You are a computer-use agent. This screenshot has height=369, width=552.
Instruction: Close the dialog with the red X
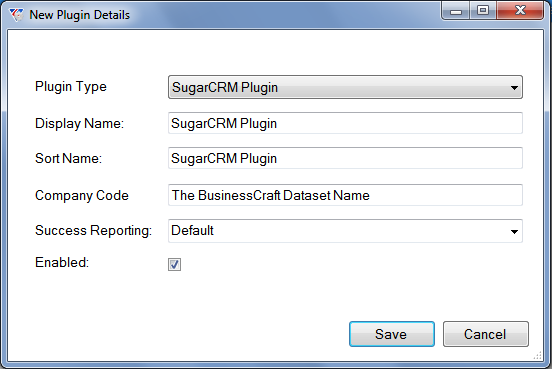[x=520, y=11]
